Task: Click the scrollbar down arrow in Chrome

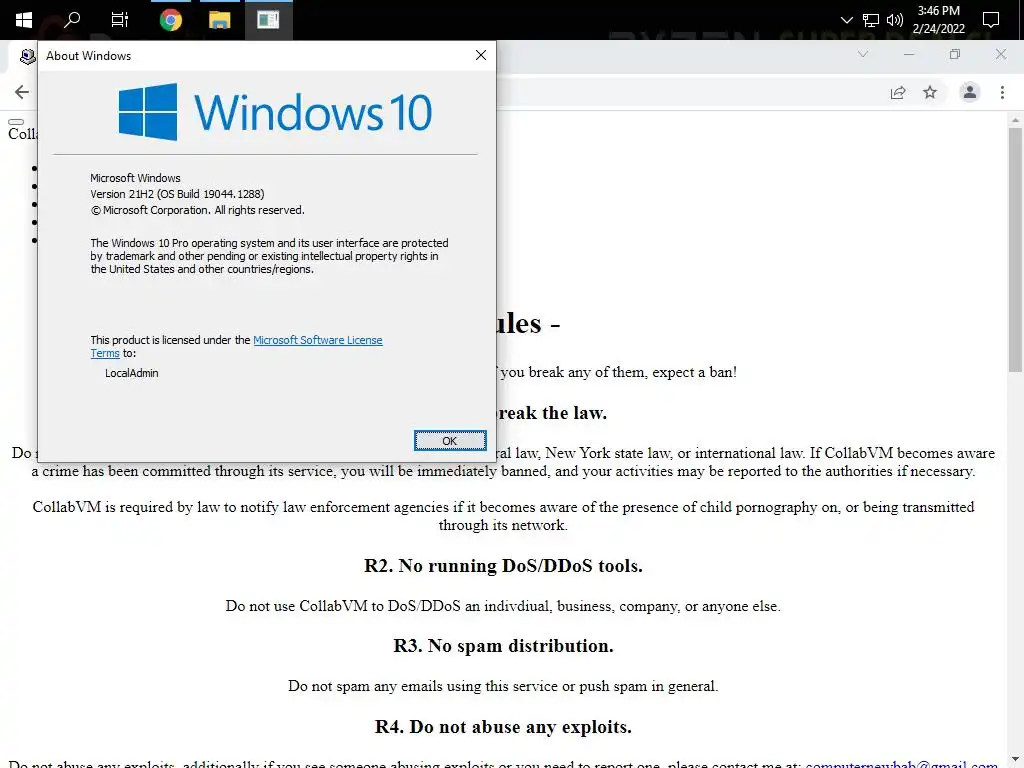Action: 1015,761
